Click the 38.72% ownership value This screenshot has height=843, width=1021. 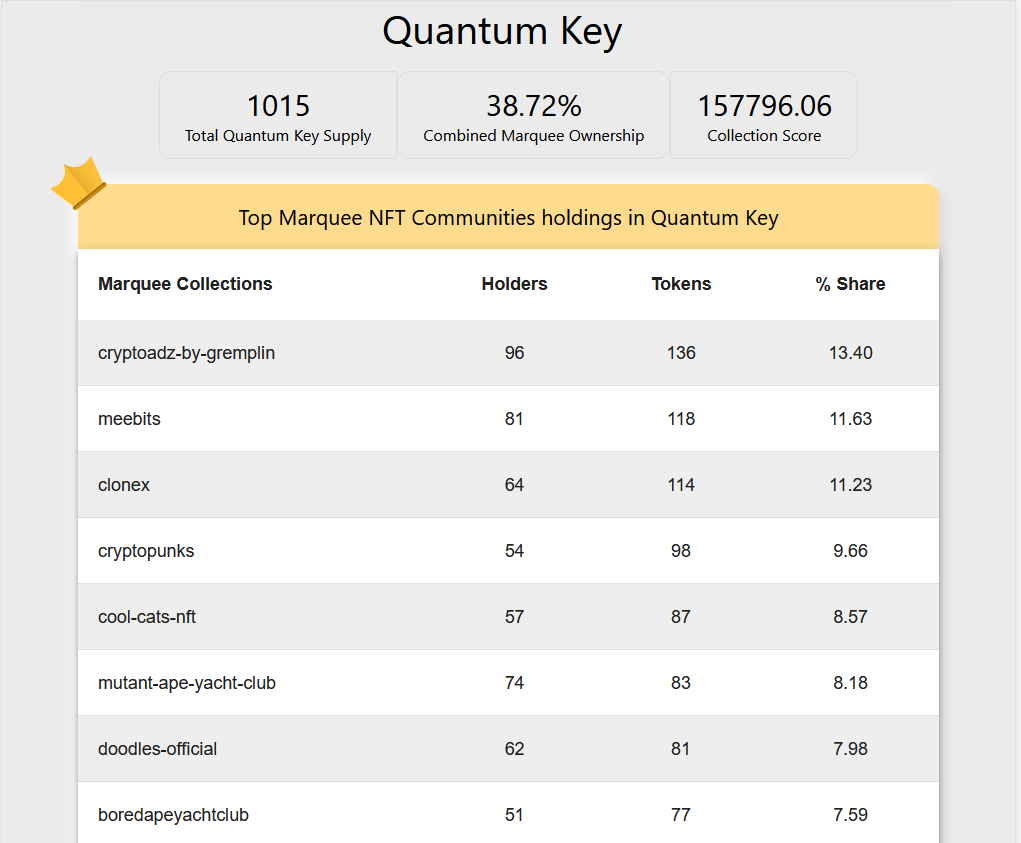pos(534,106)
